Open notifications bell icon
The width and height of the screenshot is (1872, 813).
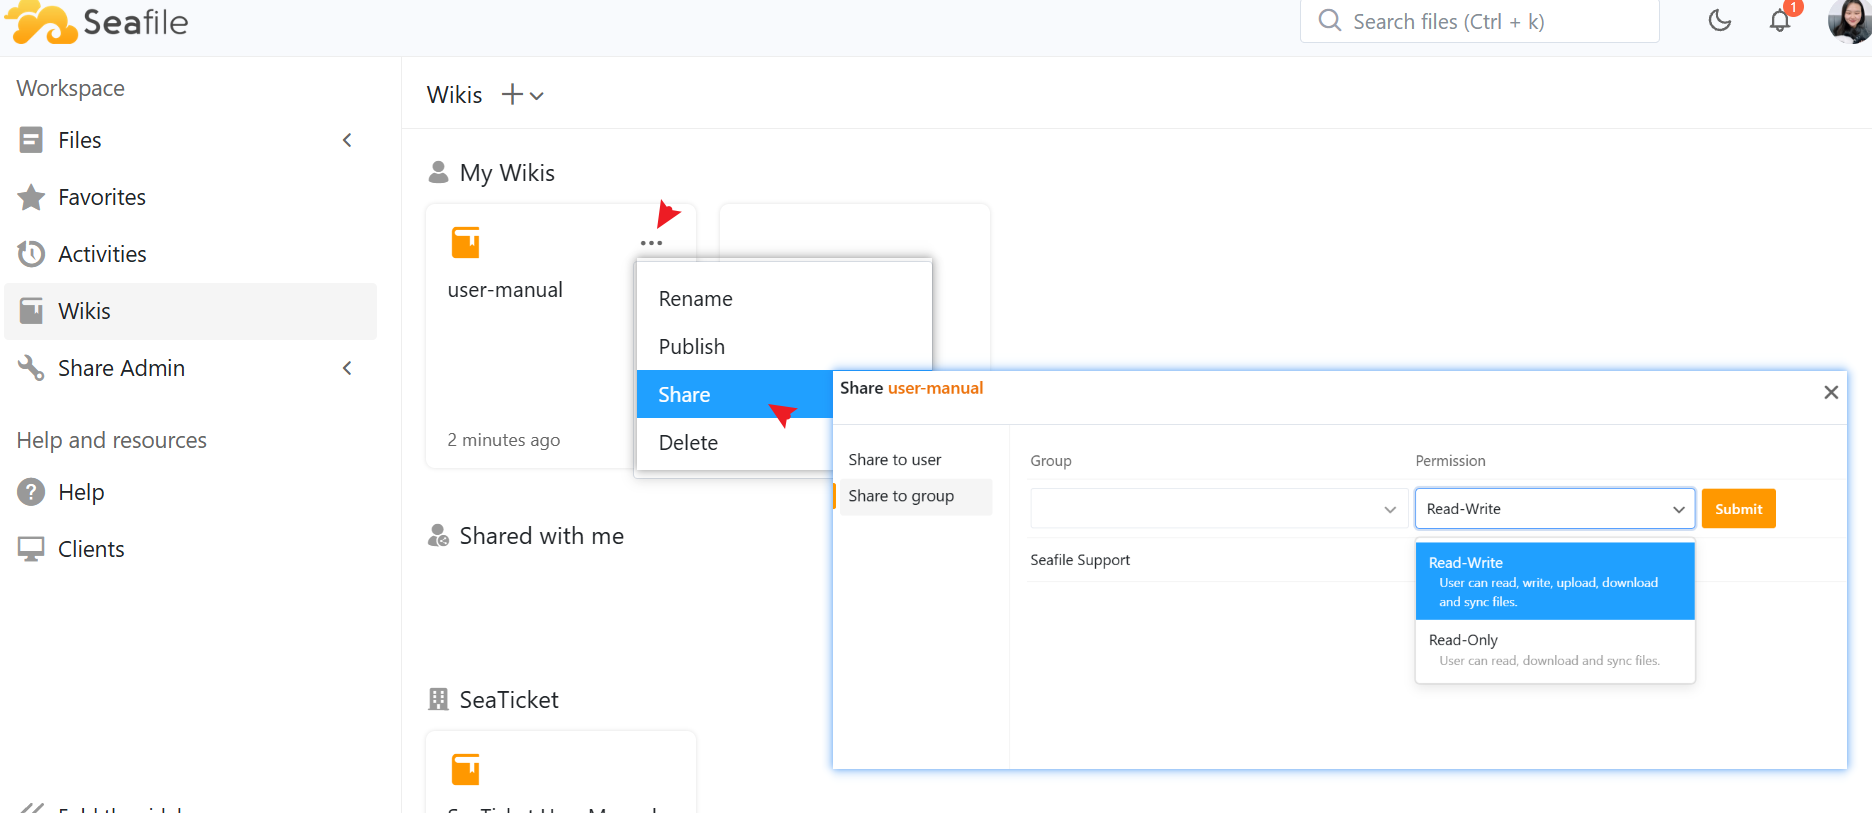click(1780, 21)
